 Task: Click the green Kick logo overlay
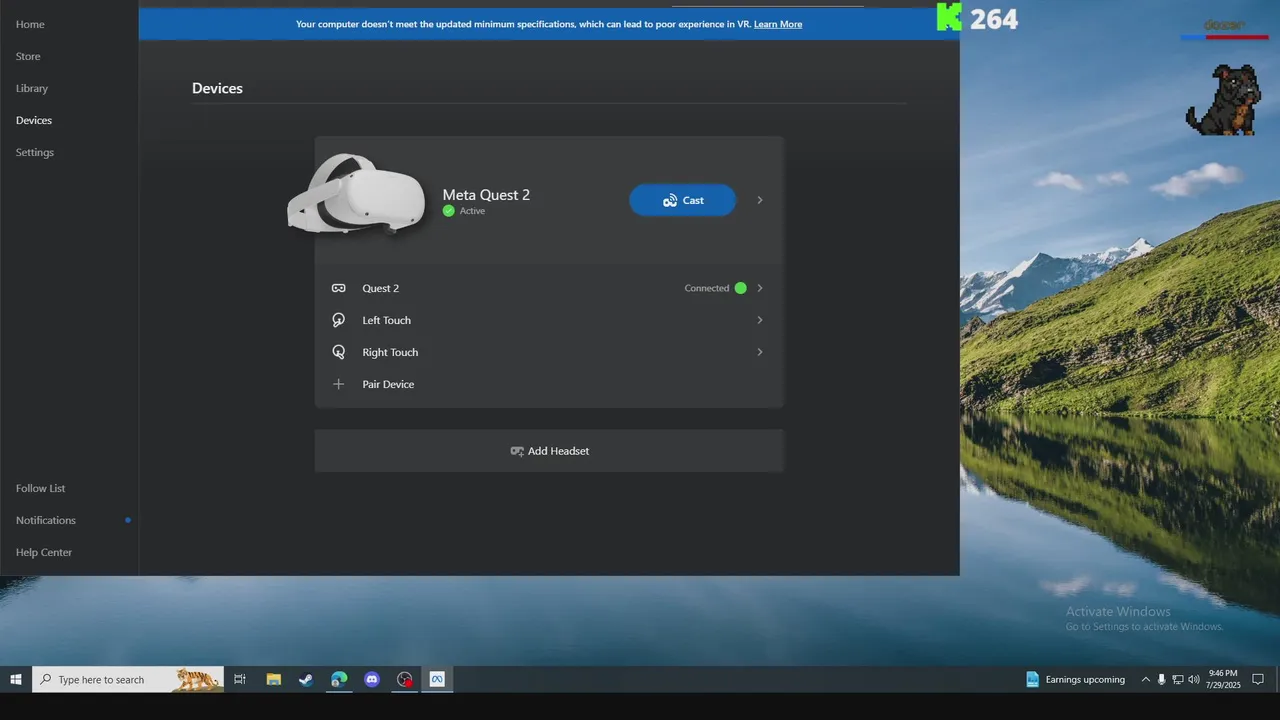[949, 17]
